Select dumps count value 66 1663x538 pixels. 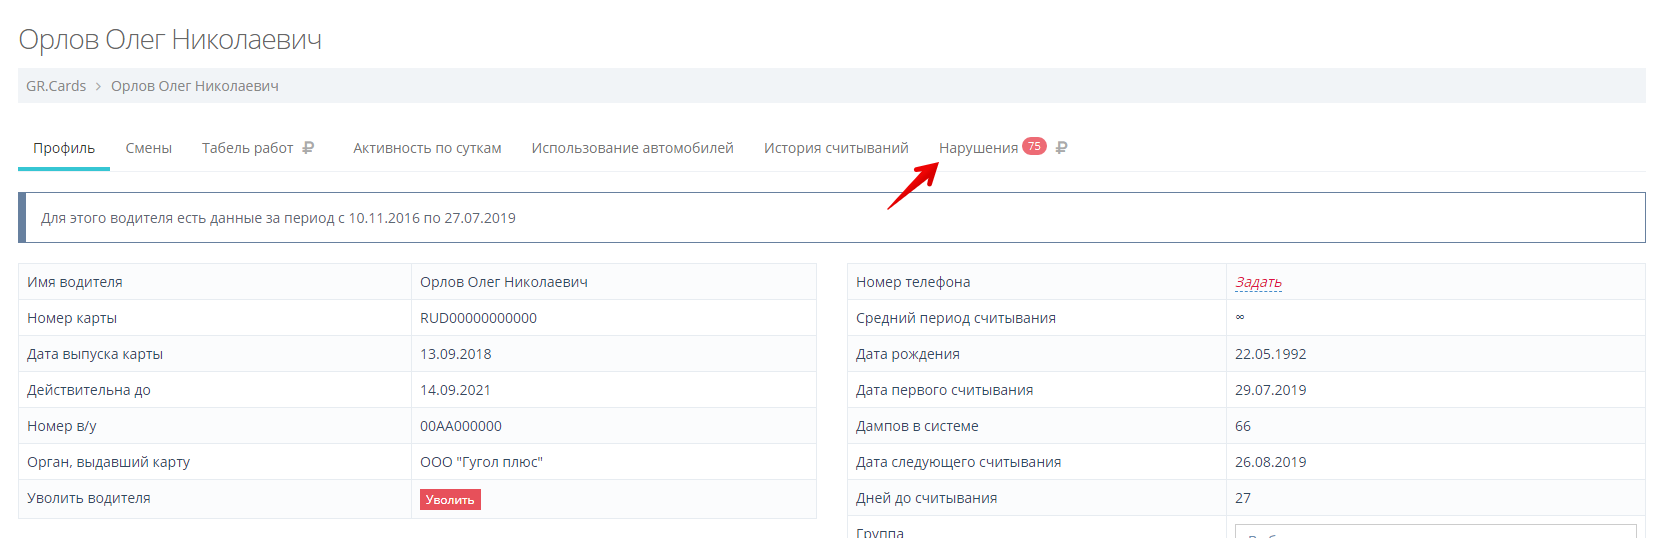pos(1243,426)
